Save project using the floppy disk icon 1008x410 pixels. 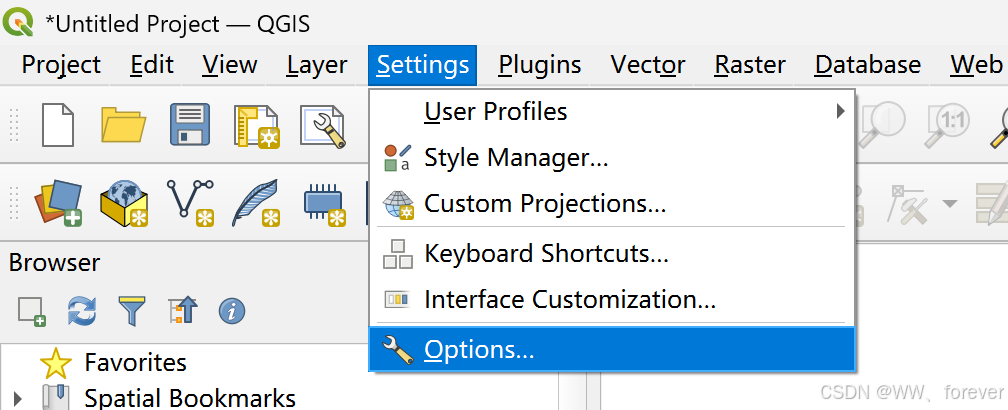point(190,124)
